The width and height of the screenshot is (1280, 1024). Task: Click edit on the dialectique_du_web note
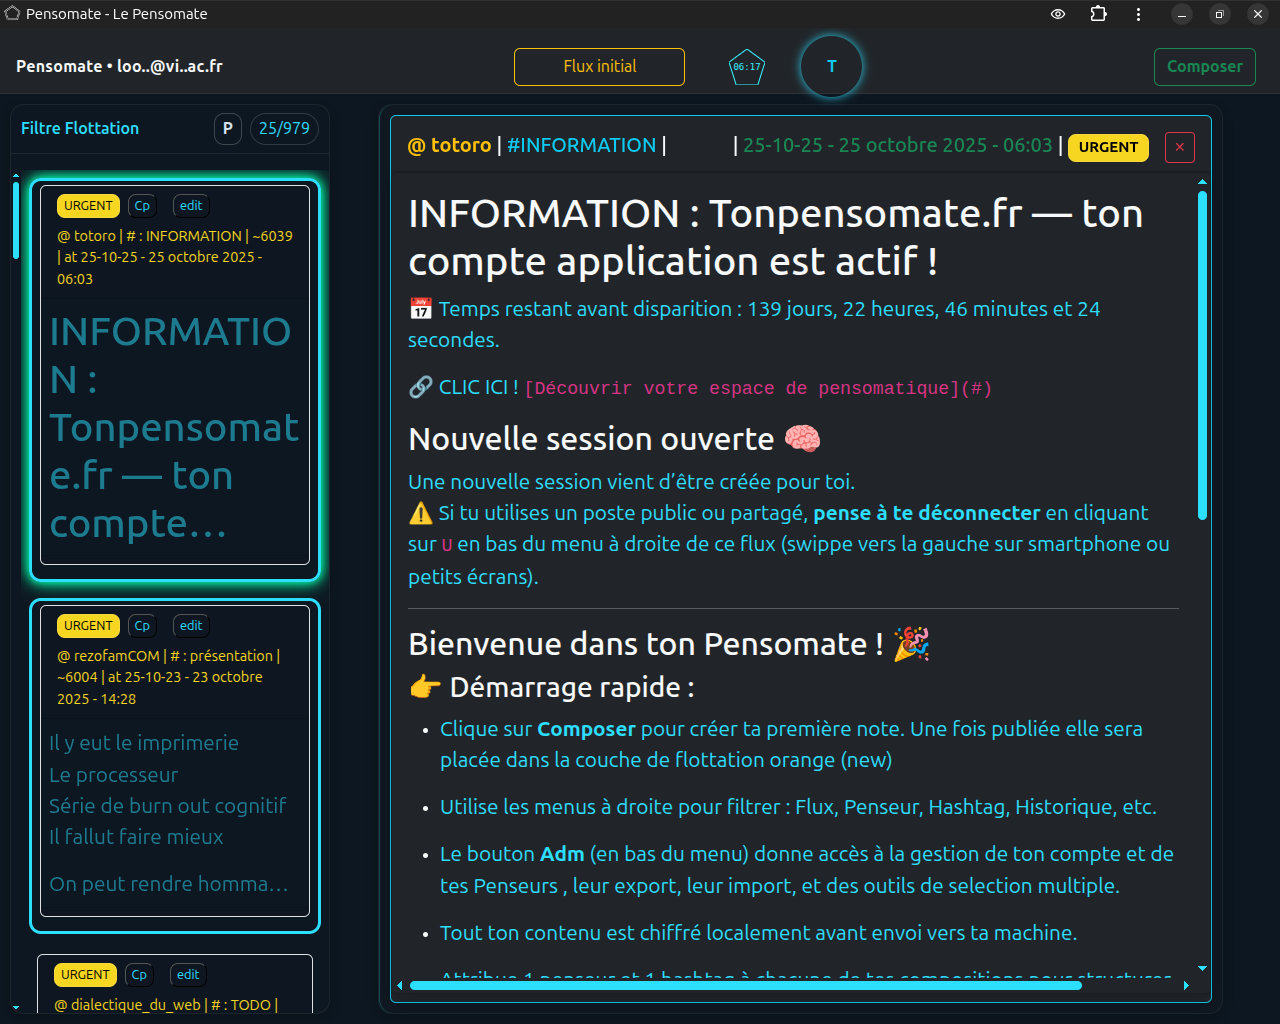click(188, 975)
